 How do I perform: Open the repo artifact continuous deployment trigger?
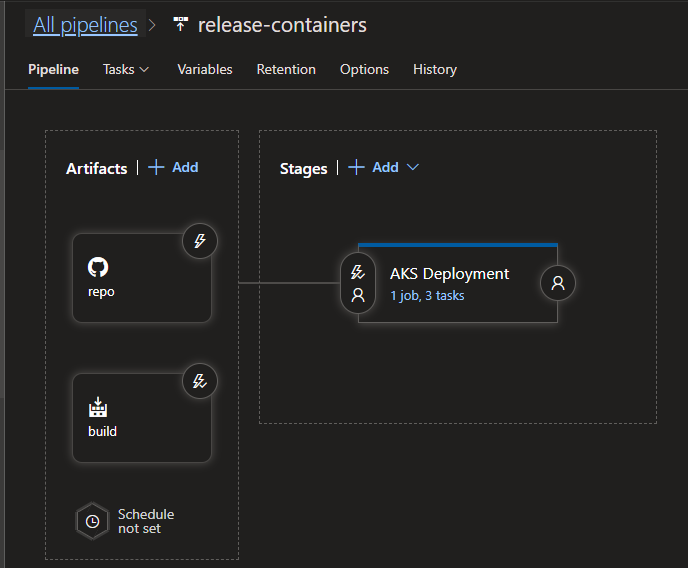(200, 241)
